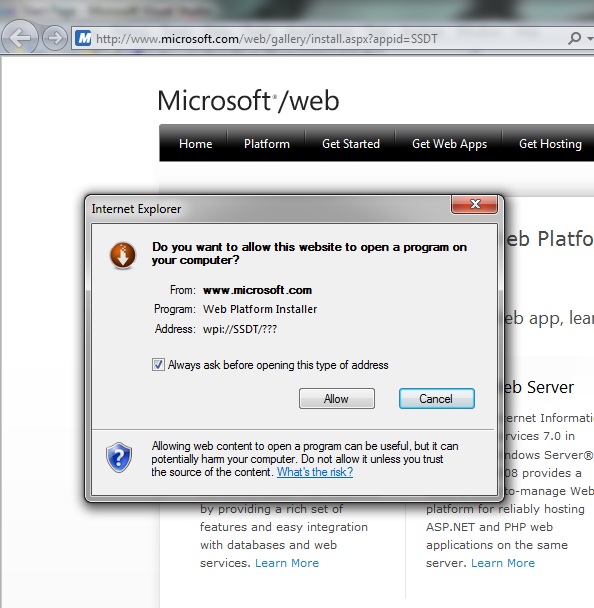Click the Web Platform Installer program text
The height and width of the screenshot is (608, 594).
point(260,309)
